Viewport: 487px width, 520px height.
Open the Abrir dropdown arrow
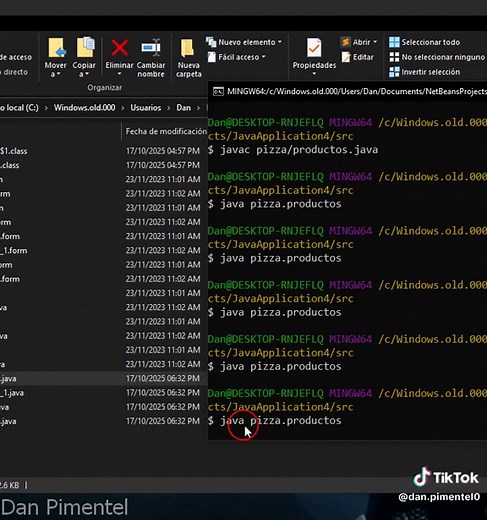[375, 42]
